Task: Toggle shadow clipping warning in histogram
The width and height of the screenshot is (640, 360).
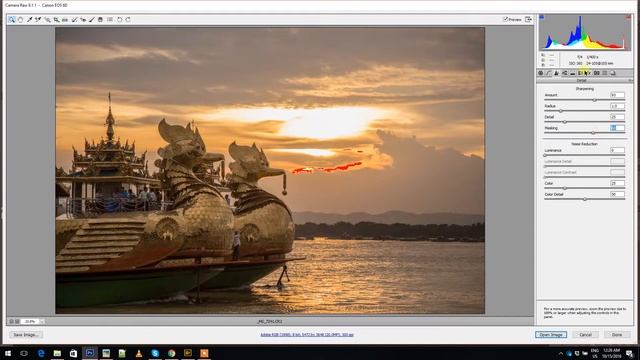Action: click(542, 17)
